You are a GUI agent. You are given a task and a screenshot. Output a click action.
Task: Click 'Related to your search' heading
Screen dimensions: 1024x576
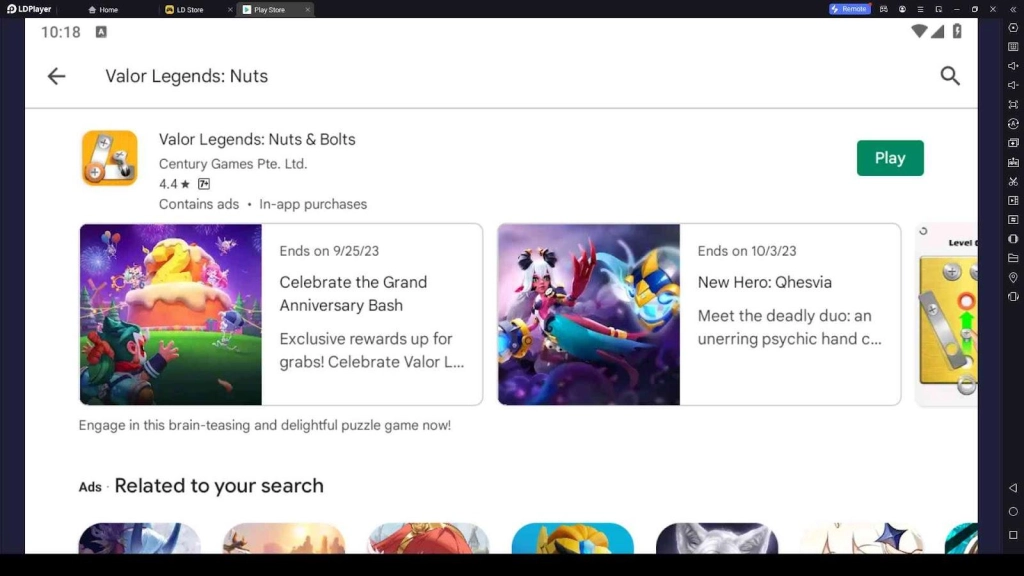(219, 486)
